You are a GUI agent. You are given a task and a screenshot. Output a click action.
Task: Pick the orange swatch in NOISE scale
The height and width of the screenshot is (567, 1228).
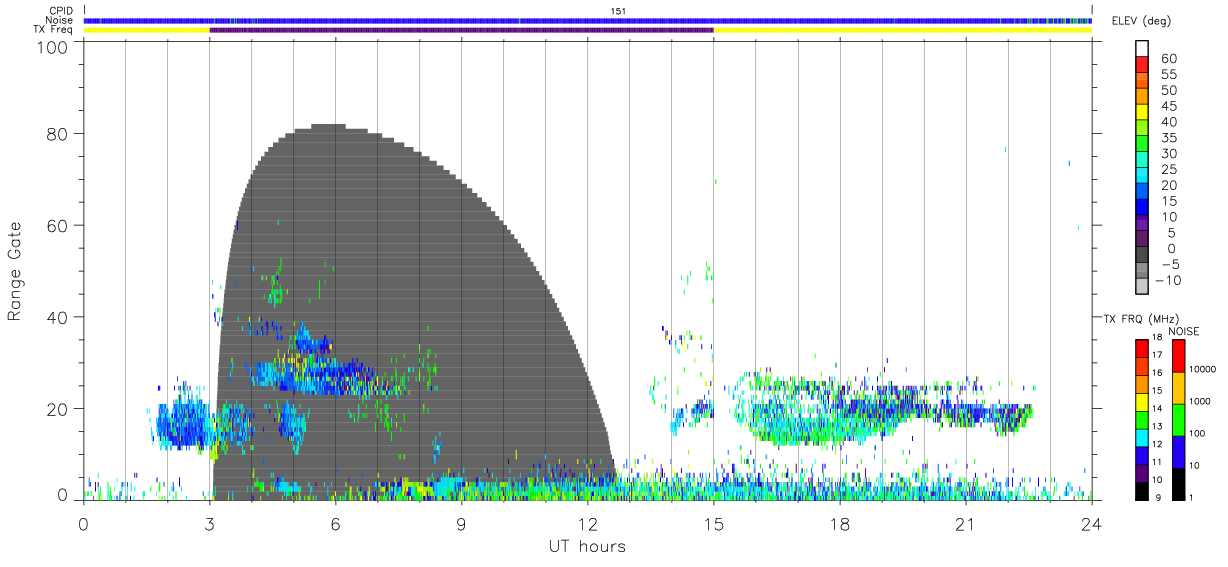1179,388
